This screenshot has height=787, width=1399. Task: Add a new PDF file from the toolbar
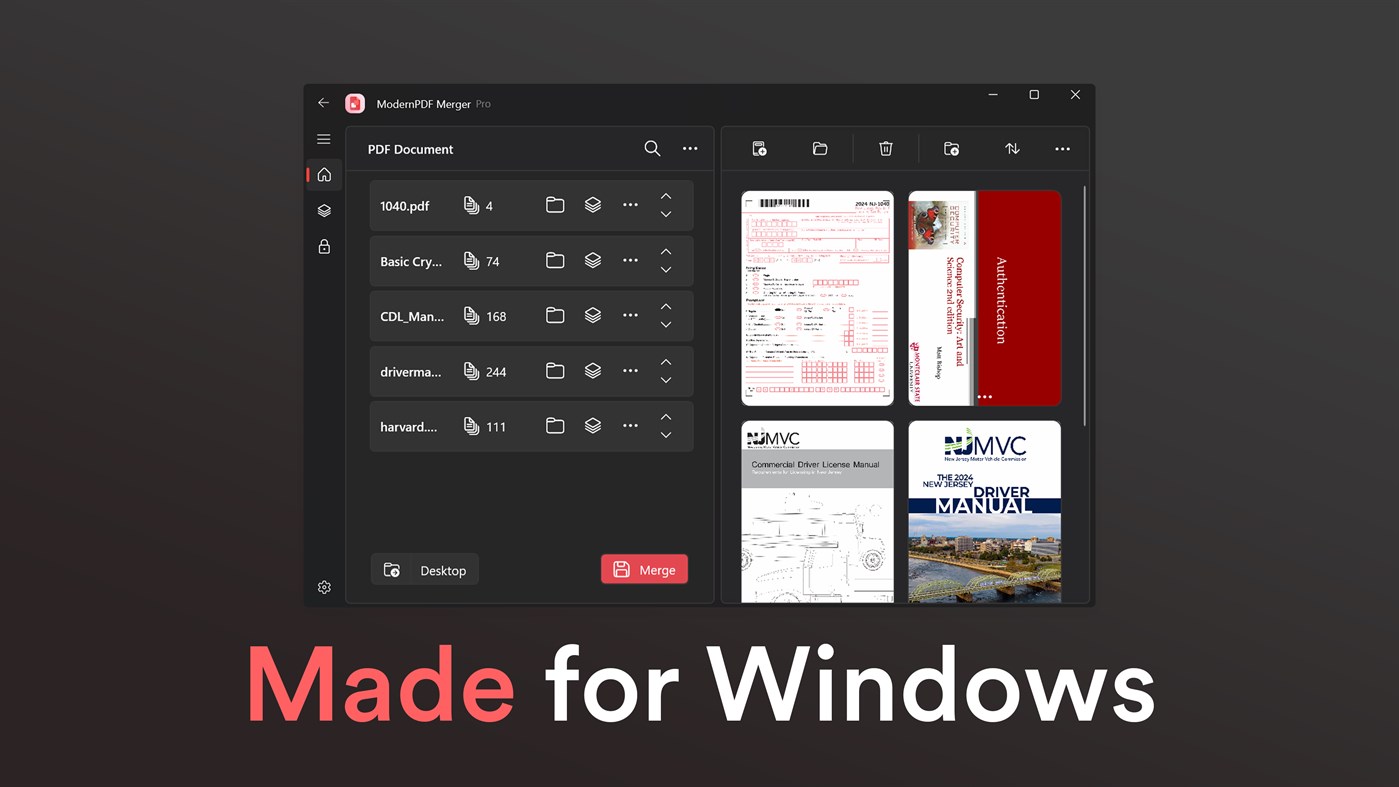tap(759, 148)
